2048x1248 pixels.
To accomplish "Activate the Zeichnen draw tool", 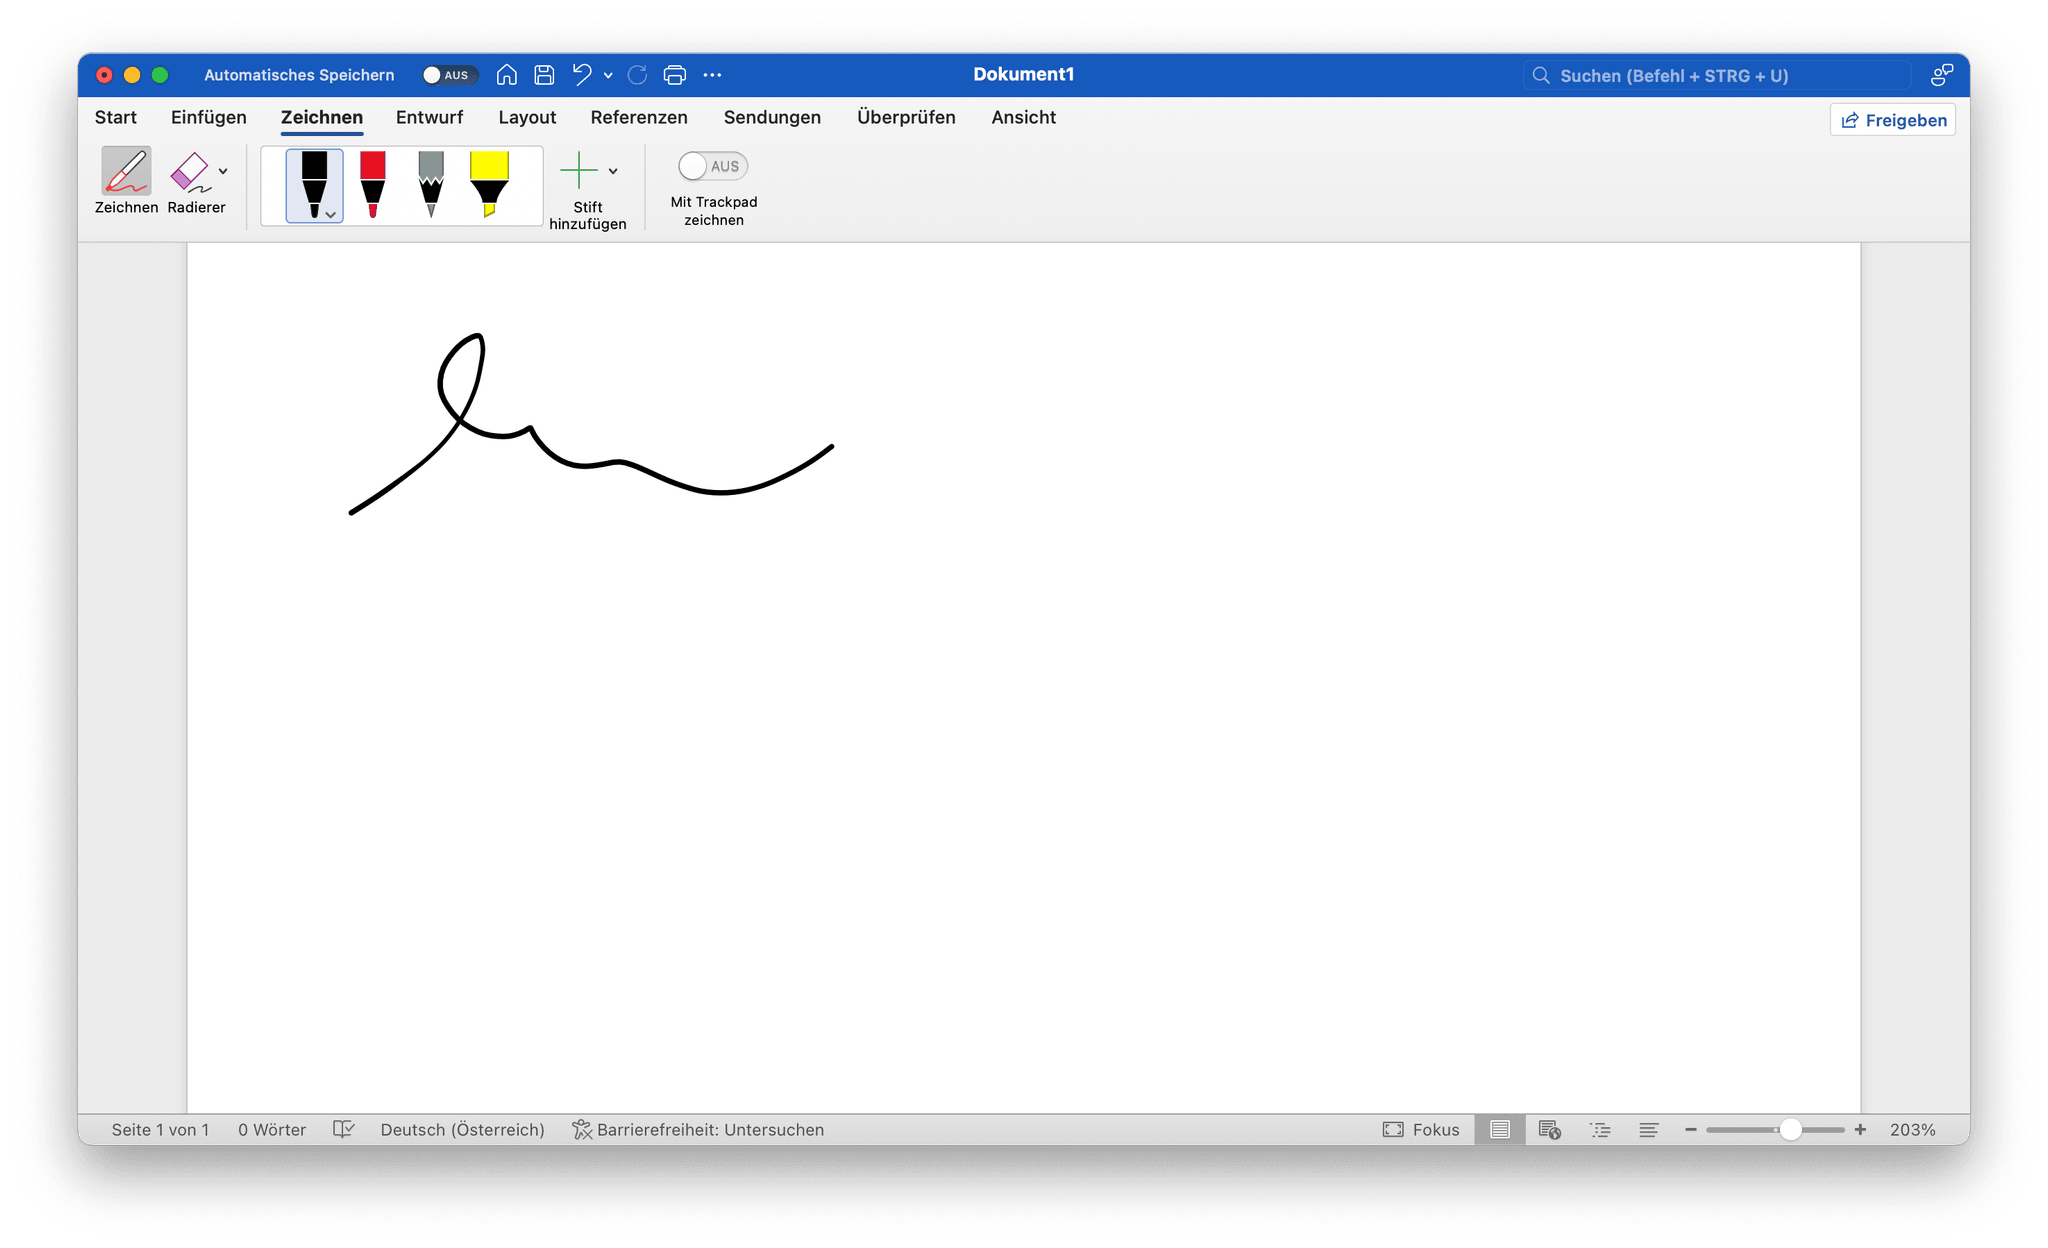I will [126, 181].
